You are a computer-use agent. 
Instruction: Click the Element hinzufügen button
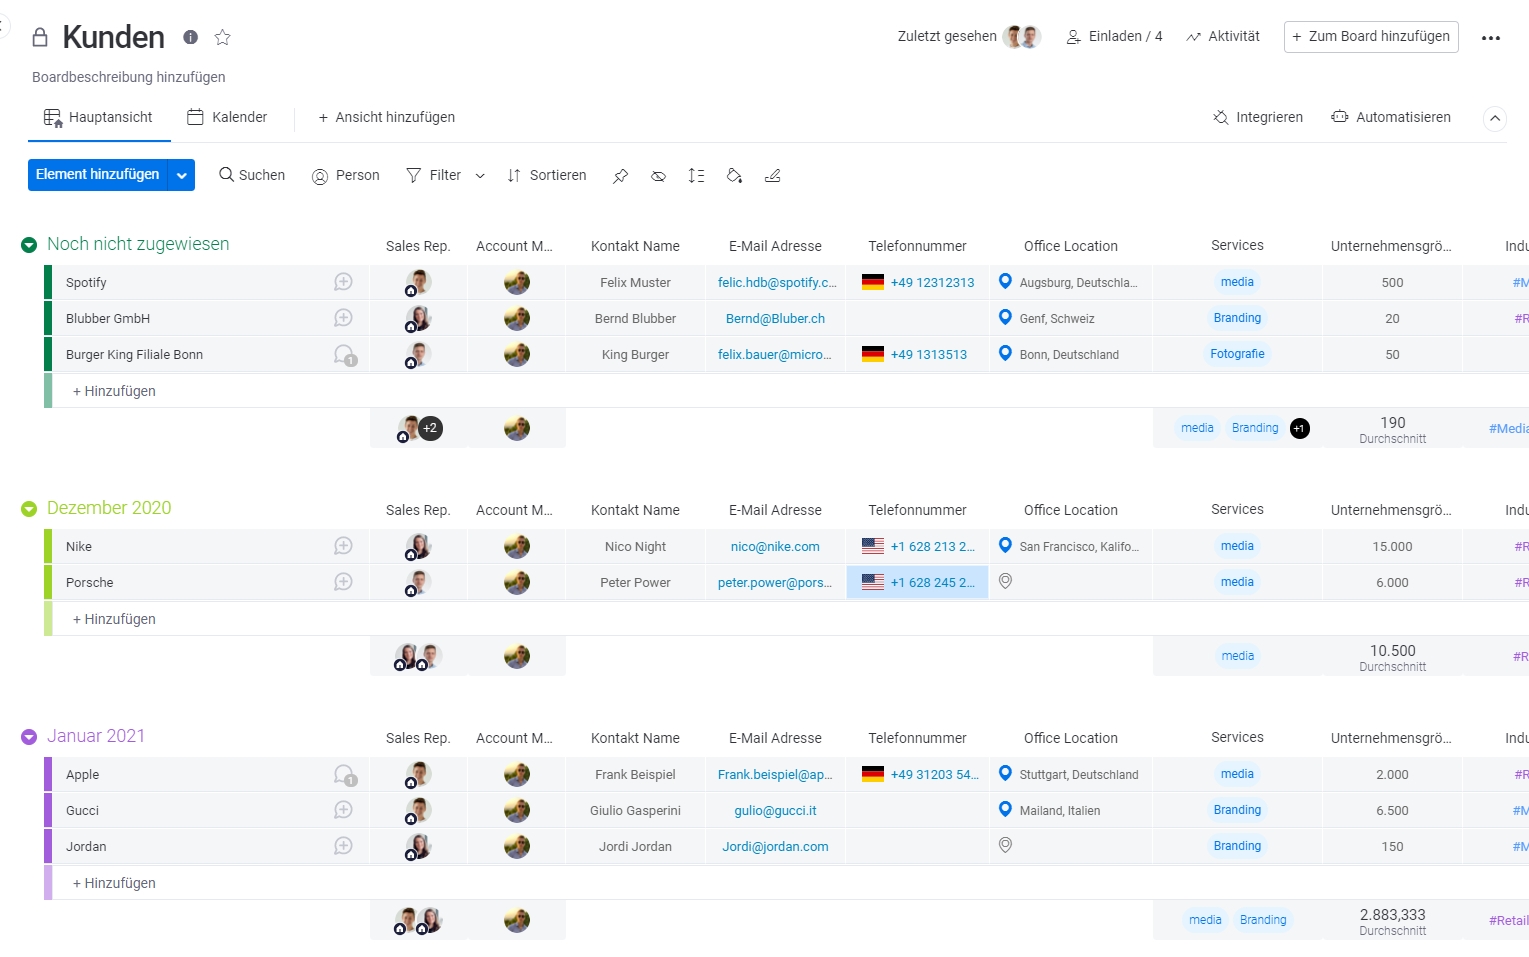98,174
